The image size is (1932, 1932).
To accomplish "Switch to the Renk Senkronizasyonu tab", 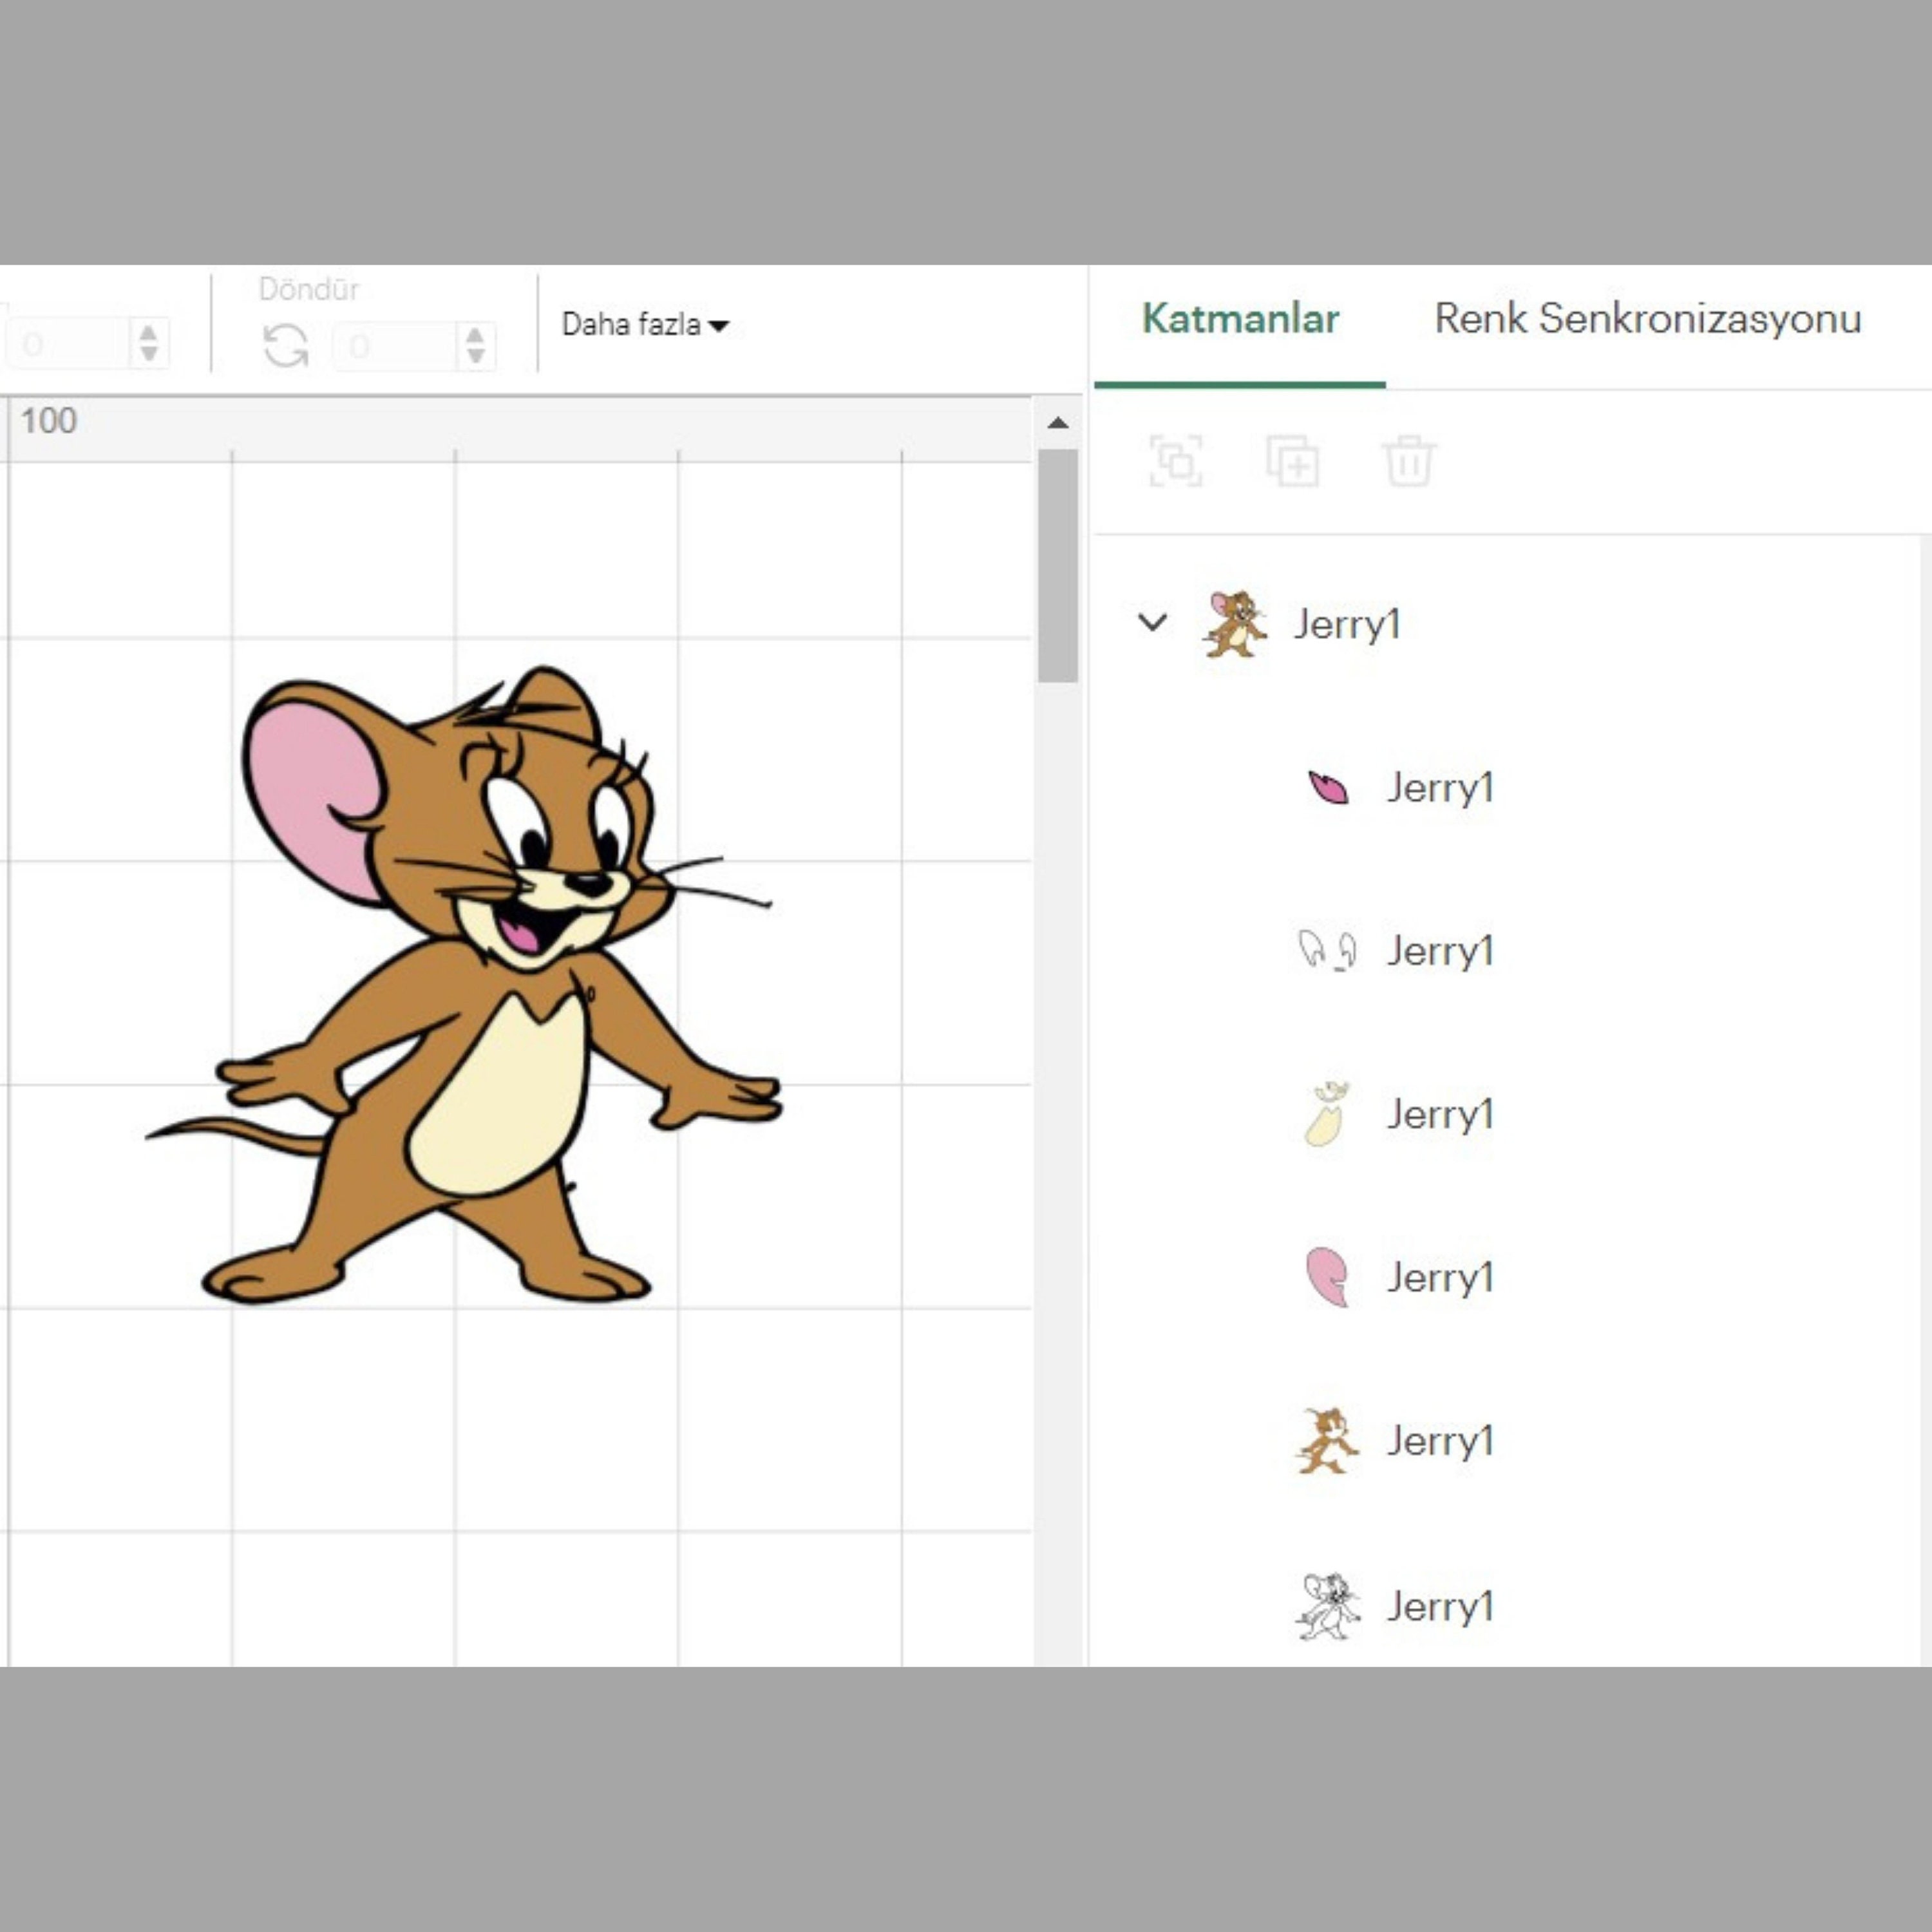I will pos(1646,318).
